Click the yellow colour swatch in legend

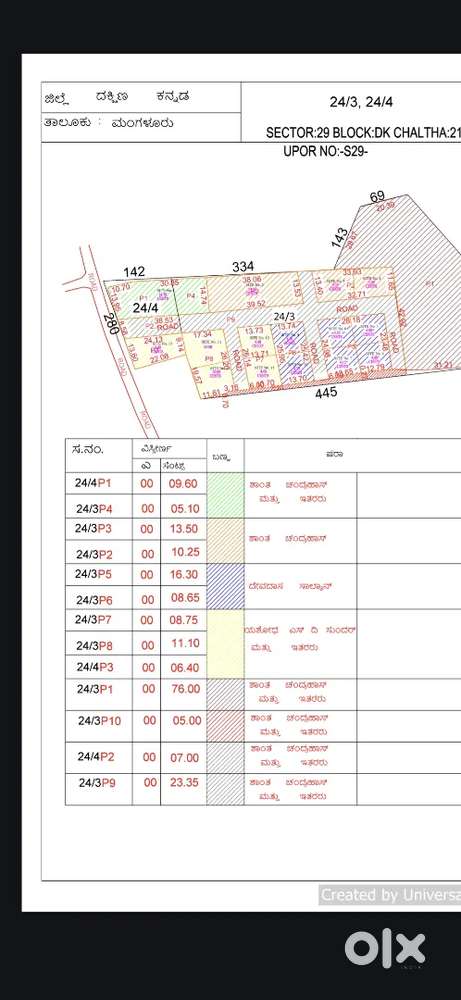225,644
